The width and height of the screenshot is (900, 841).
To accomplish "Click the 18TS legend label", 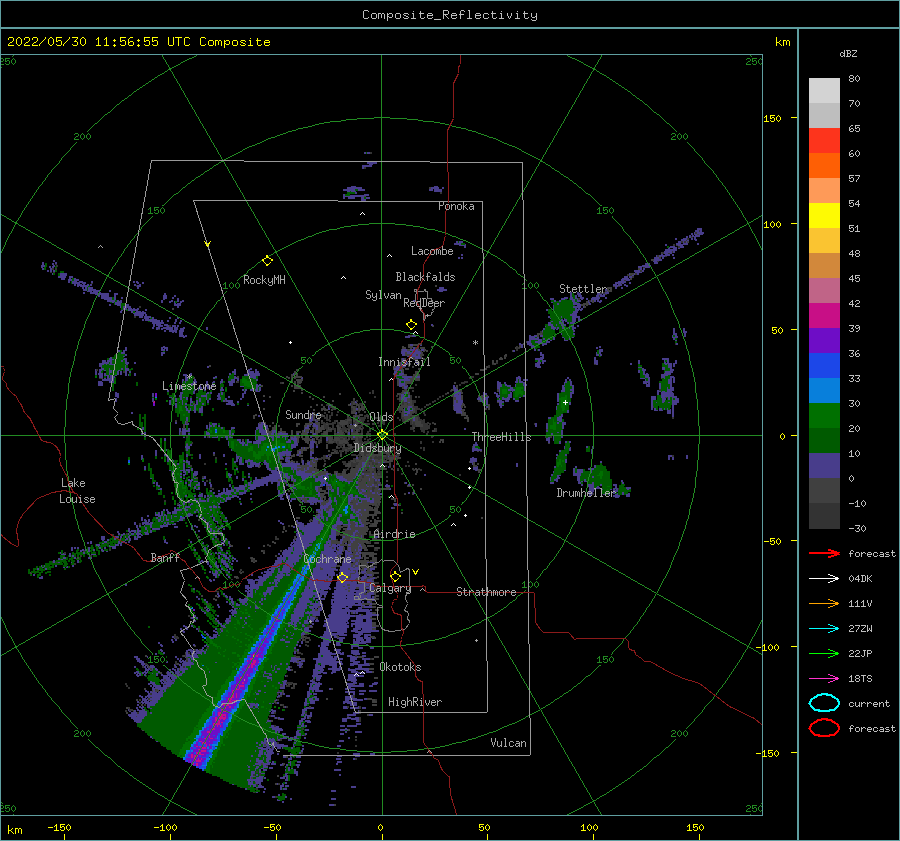I will click(860, 678).
